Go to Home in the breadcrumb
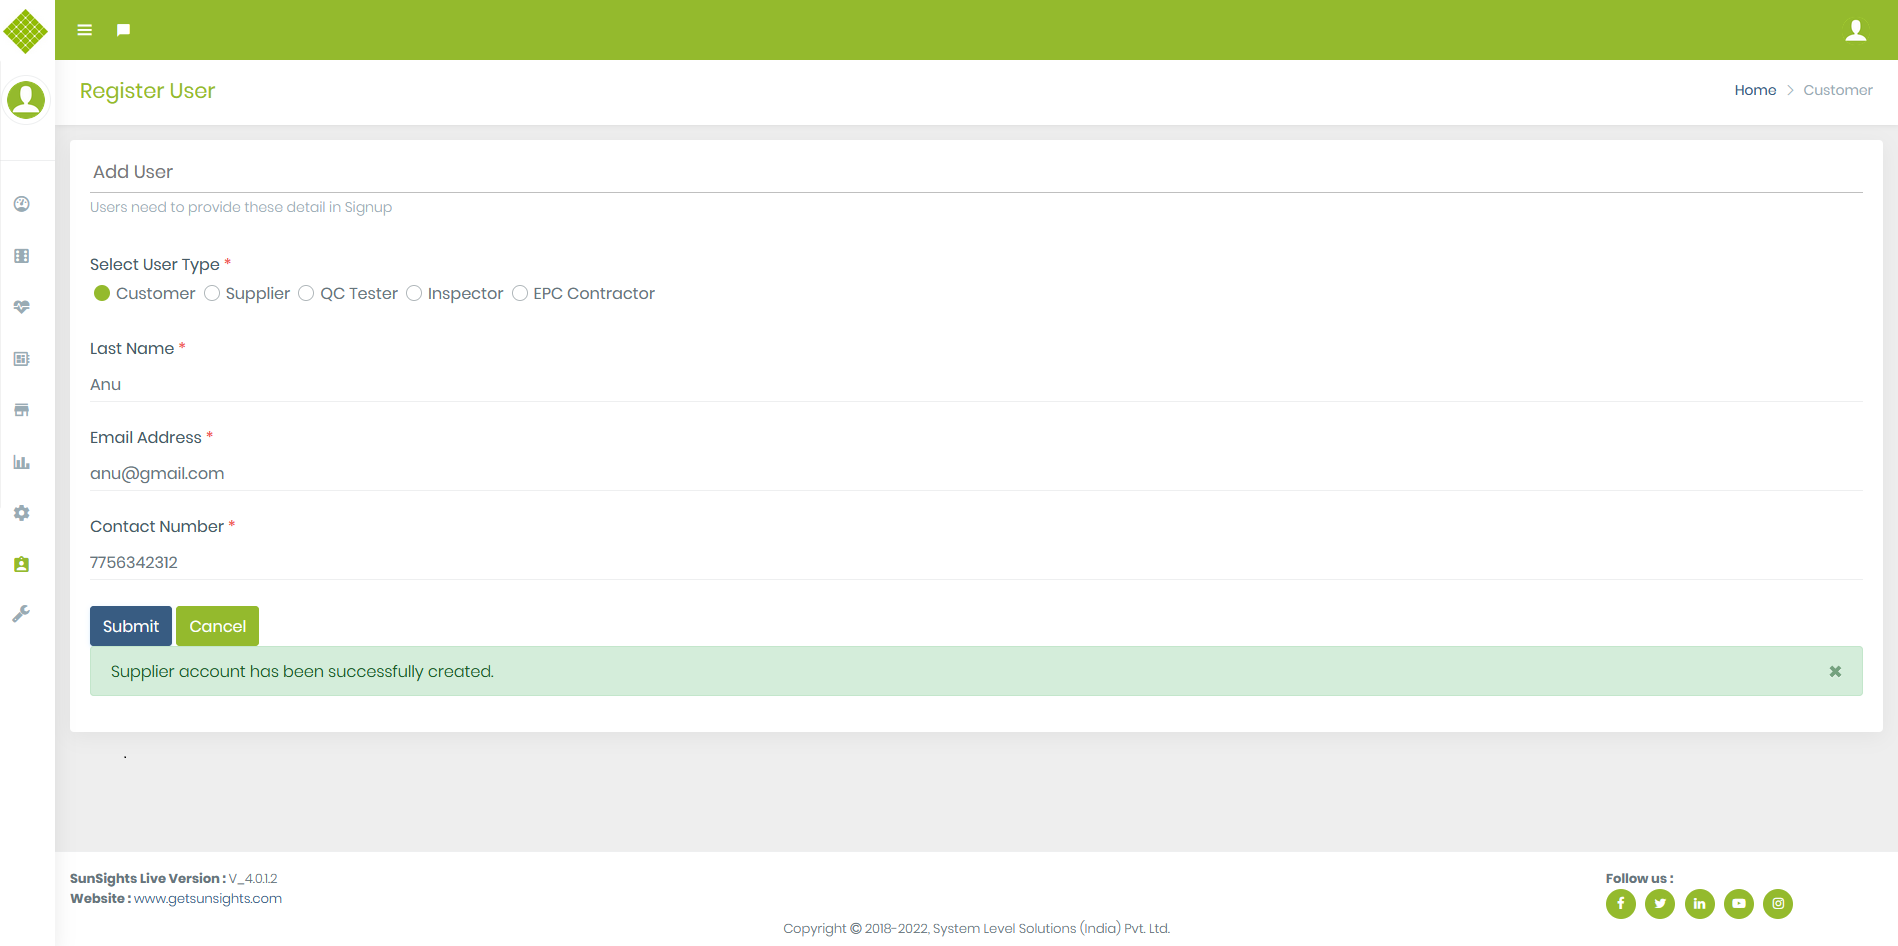 pos(1755,90)
